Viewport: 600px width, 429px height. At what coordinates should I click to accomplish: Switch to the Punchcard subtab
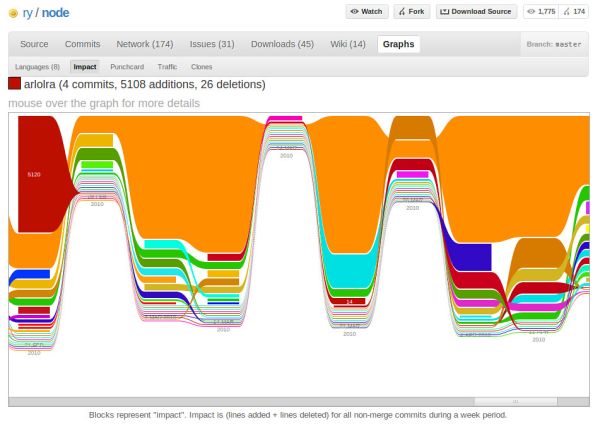tap(127, 67)
